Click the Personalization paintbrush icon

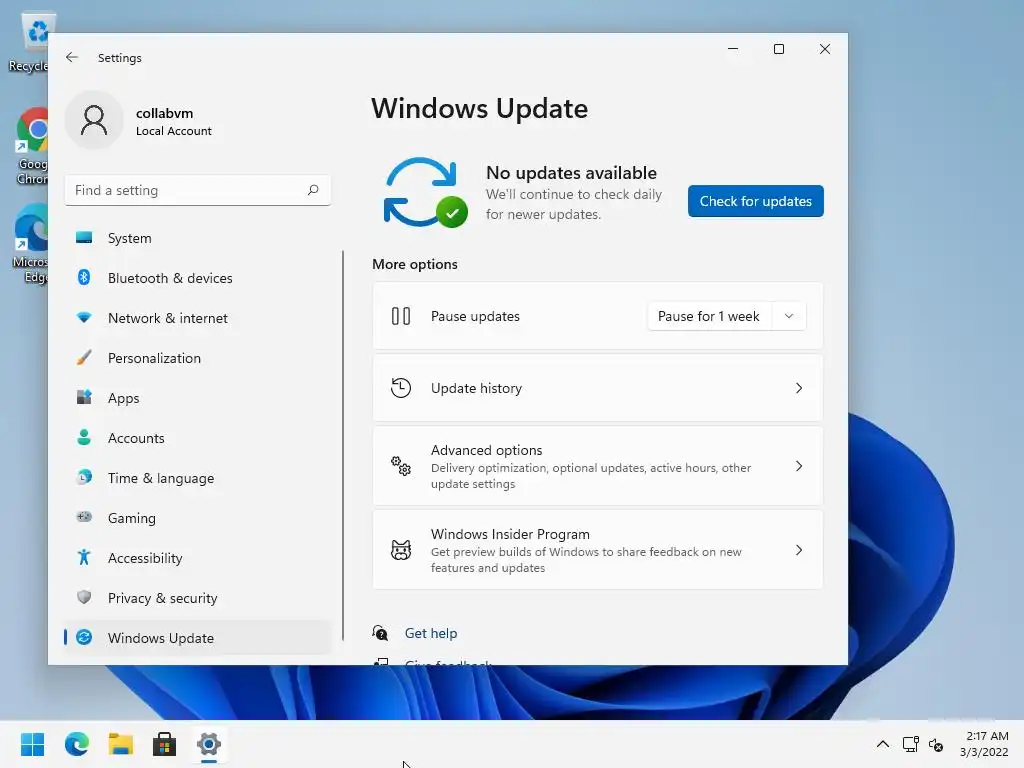pos(84,358)
